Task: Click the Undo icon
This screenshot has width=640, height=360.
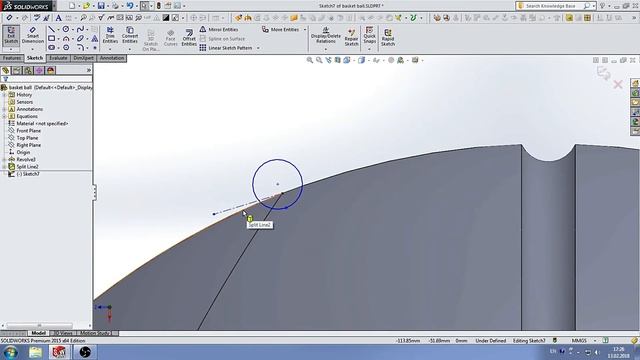Action: coord(130,6)
